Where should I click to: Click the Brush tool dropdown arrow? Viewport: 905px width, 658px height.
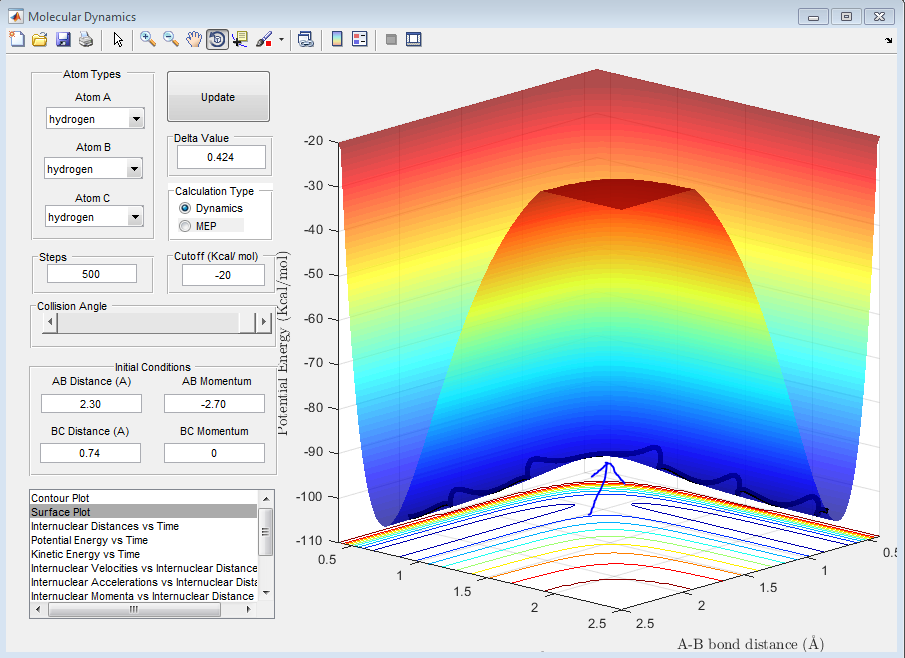point(281,40)
